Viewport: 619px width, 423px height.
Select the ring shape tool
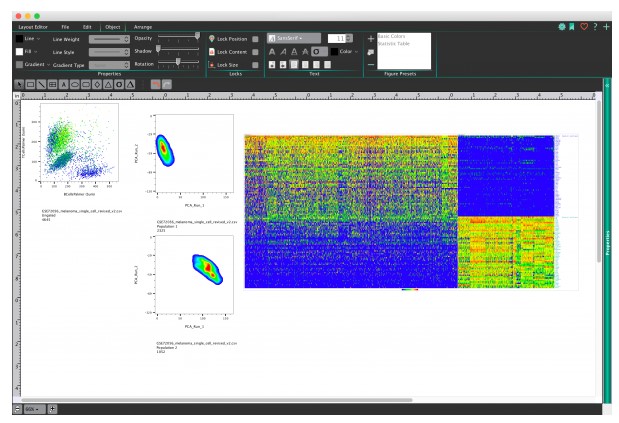click(x=119, y=84)
